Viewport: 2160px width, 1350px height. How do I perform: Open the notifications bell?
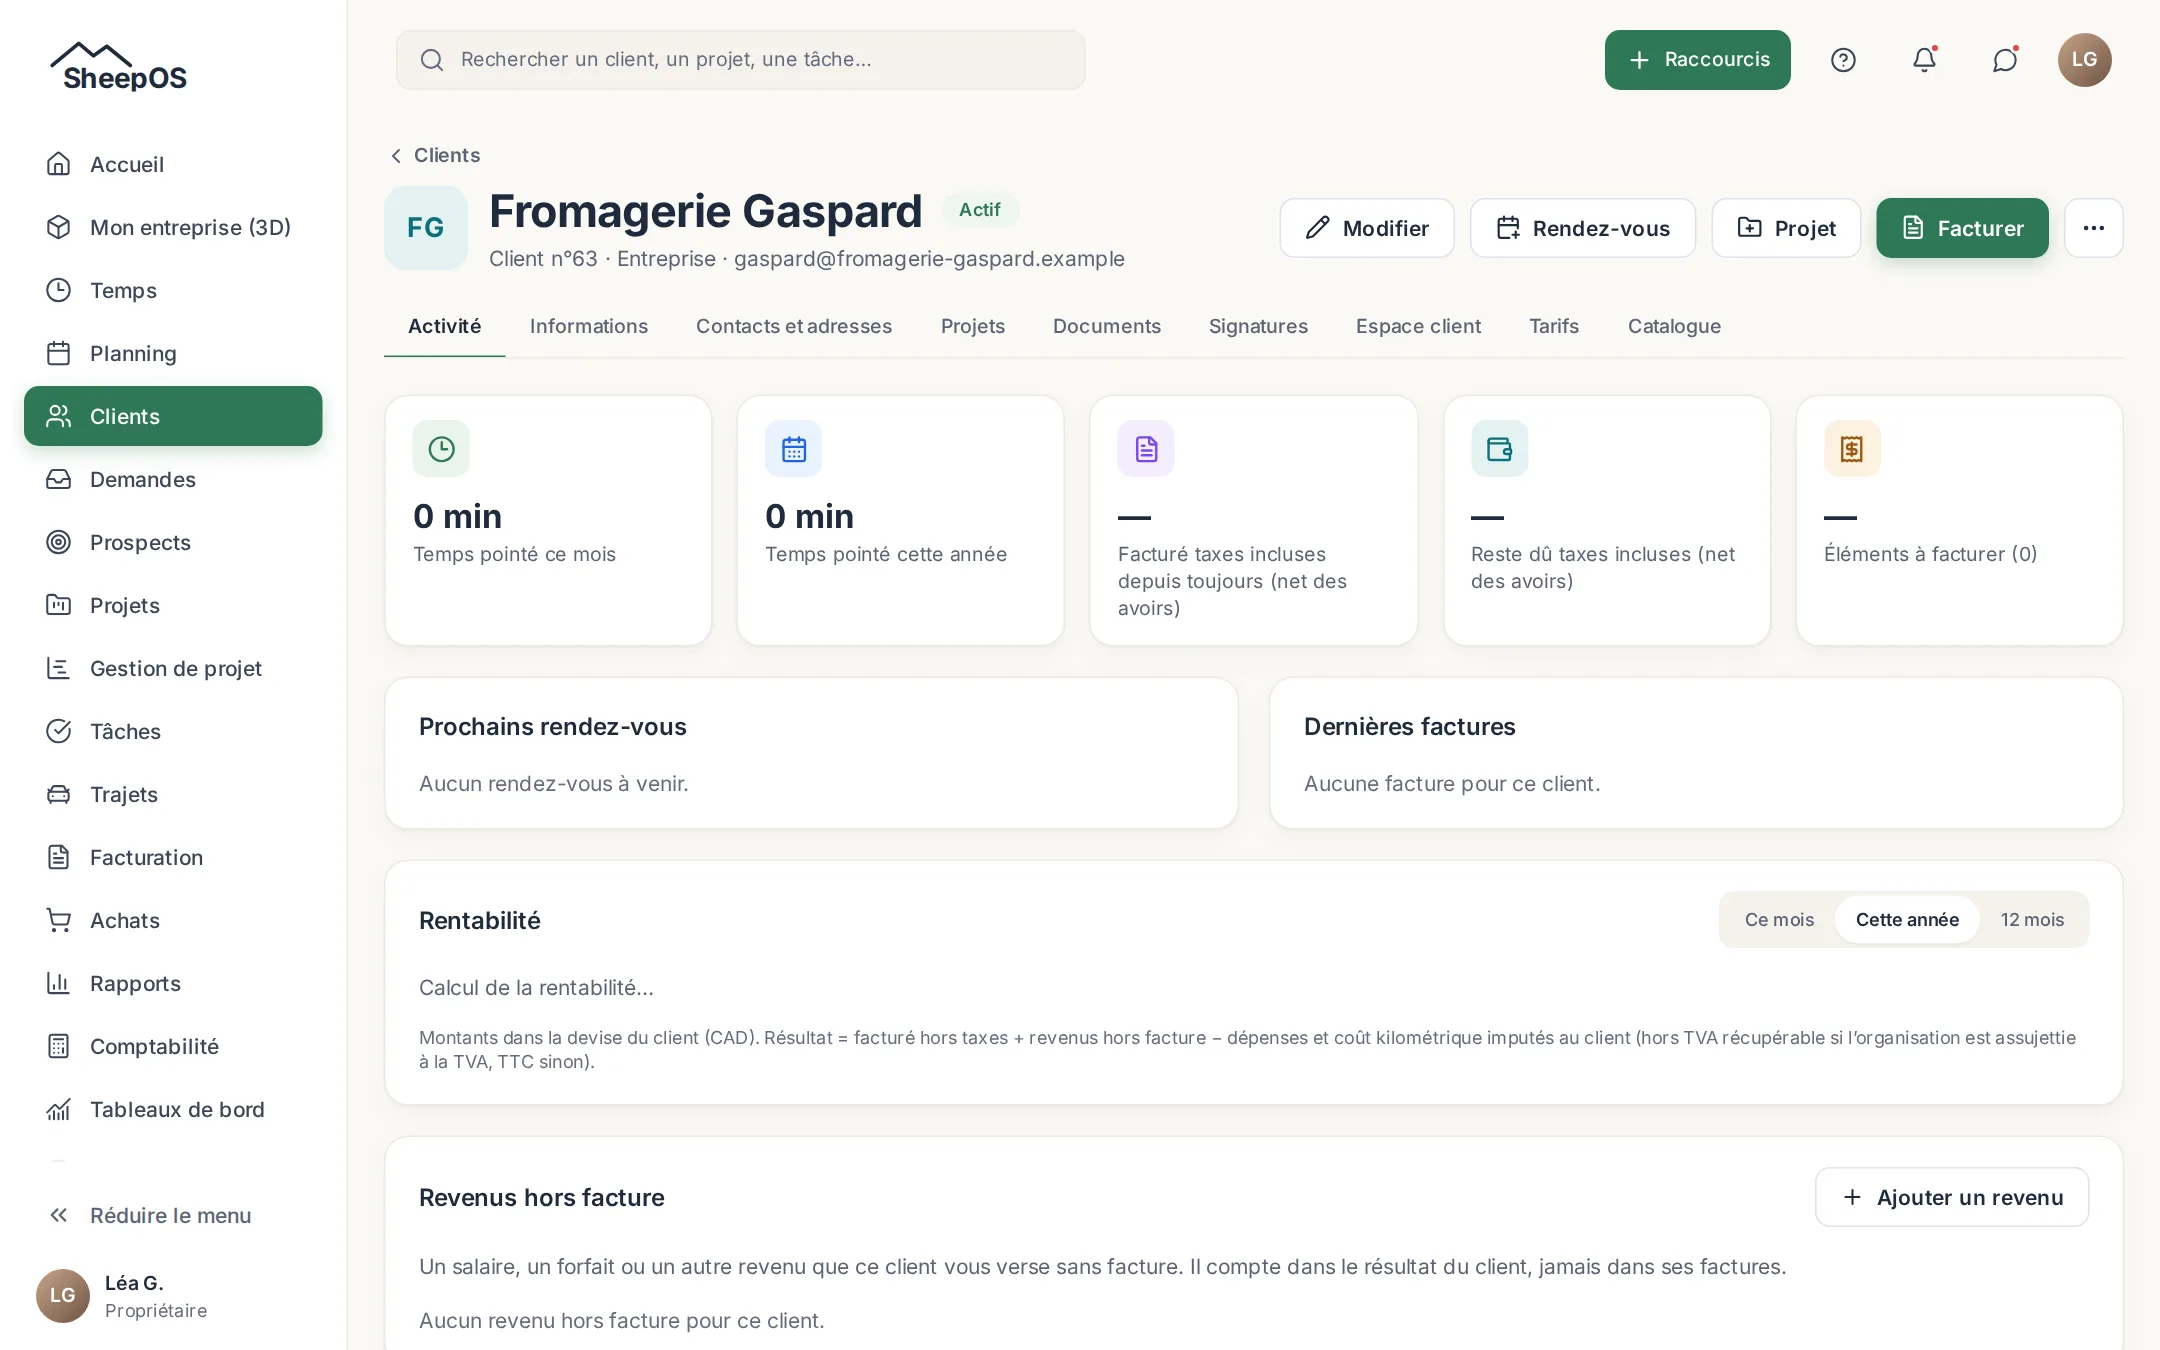(1924, 60)
